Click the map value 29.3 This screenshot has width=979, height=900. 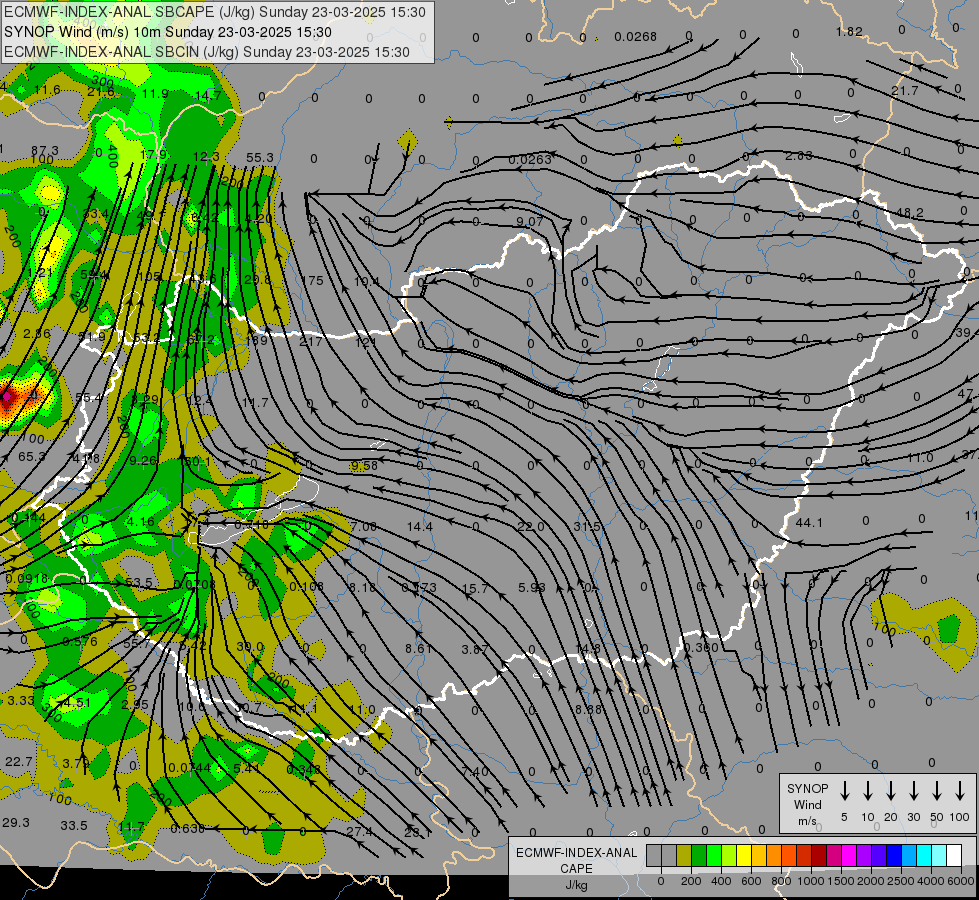(x=16, y=823)
